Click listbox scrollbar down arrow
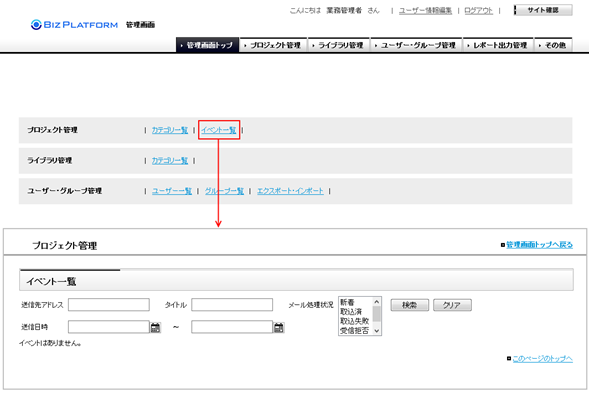Screen dimensions: 589x398 pyautogui.click(x=377, y=331)
